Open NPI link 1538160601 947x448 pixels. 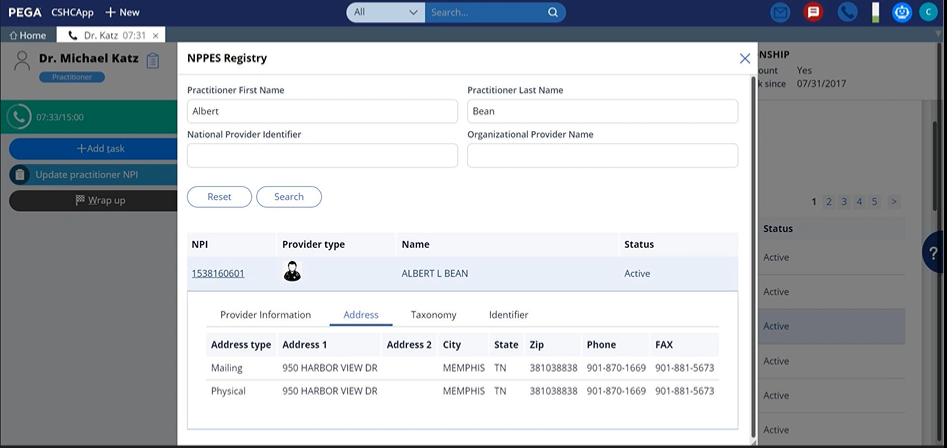click(218, 274)
